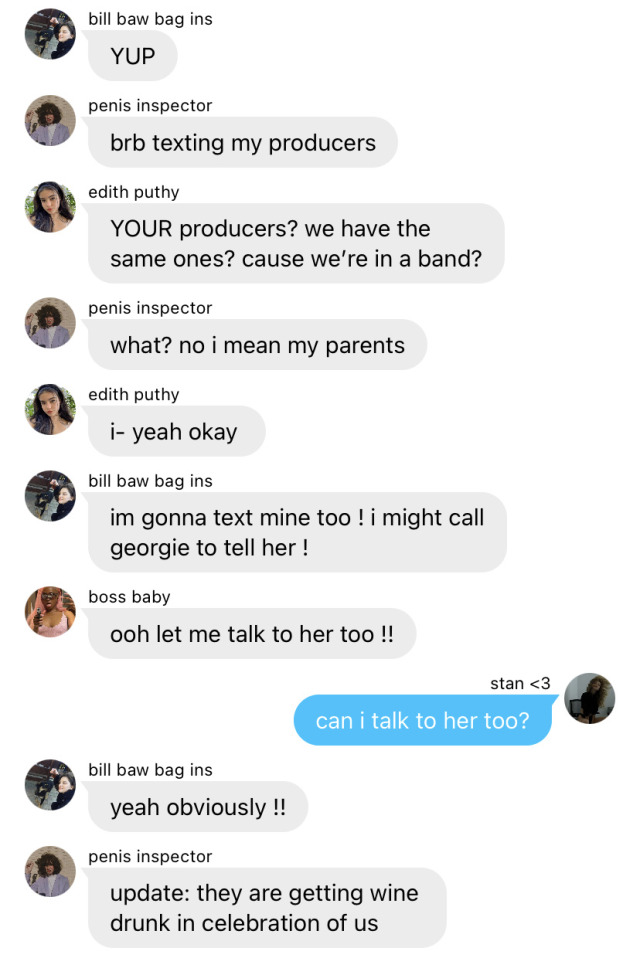Click avatar next to 'brb texting my producers'
640x958 pixels.
pyautogui.click(x=50, y=120)
